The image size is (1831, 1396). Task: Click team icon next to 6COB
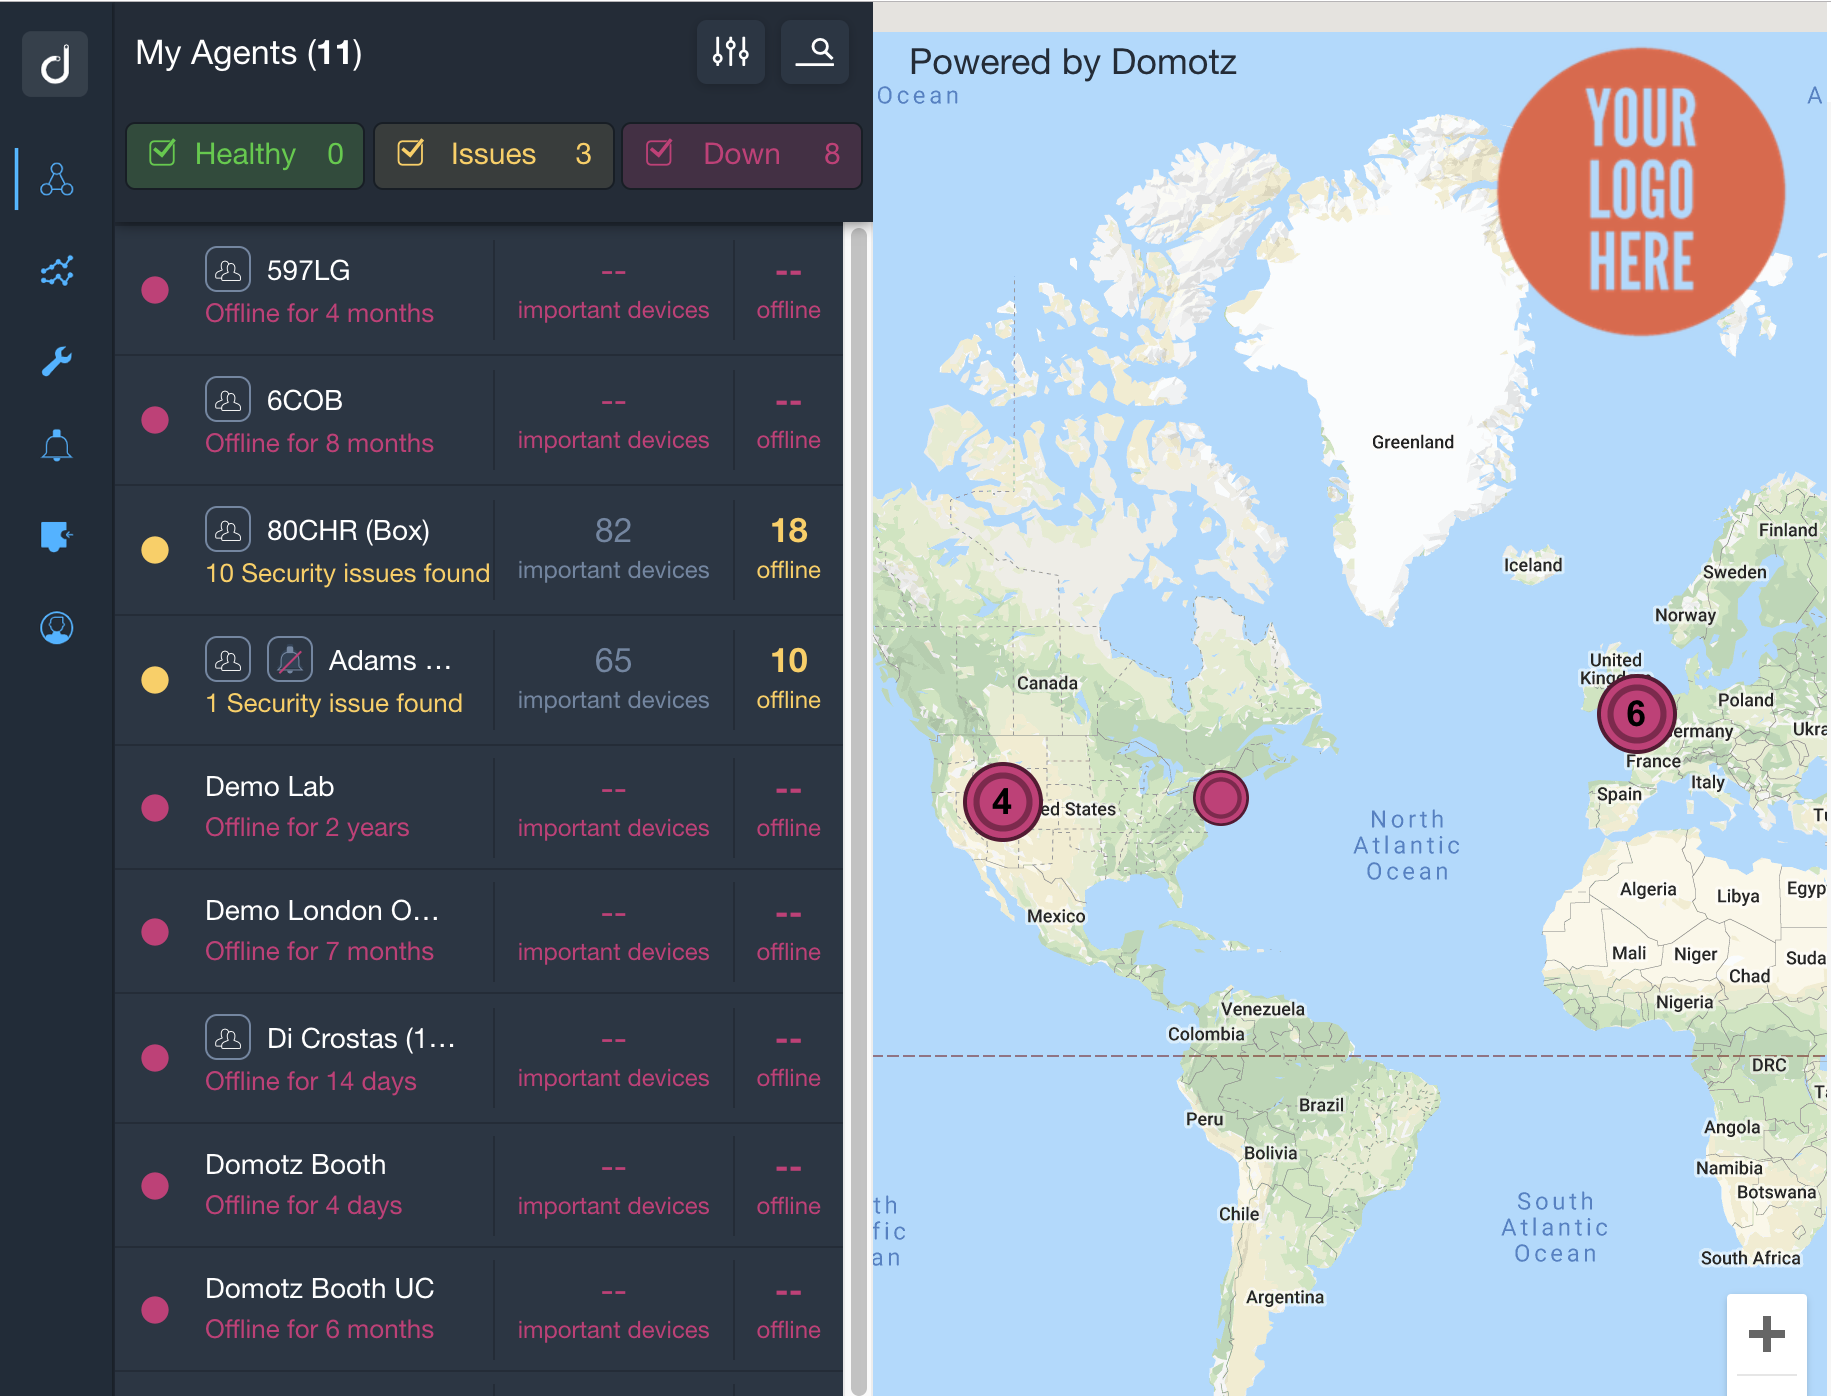click(228, 399)
